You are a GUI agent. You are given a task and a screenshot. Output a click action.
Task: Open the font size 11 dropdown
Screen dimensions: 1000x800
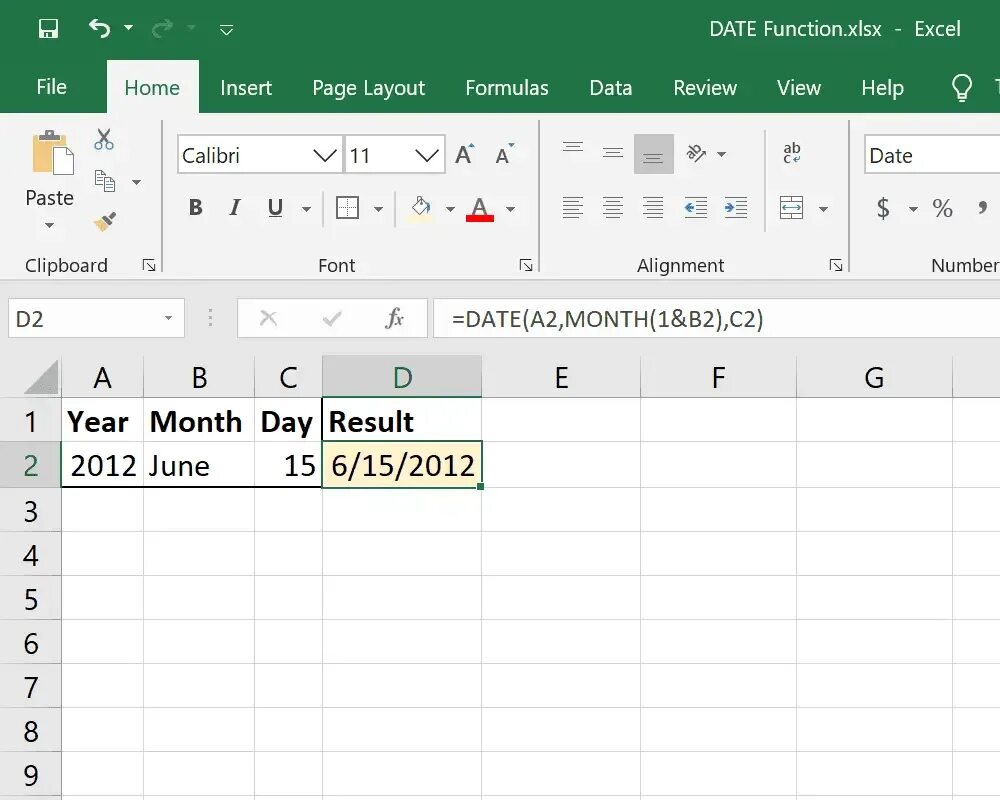click(427, 155)
